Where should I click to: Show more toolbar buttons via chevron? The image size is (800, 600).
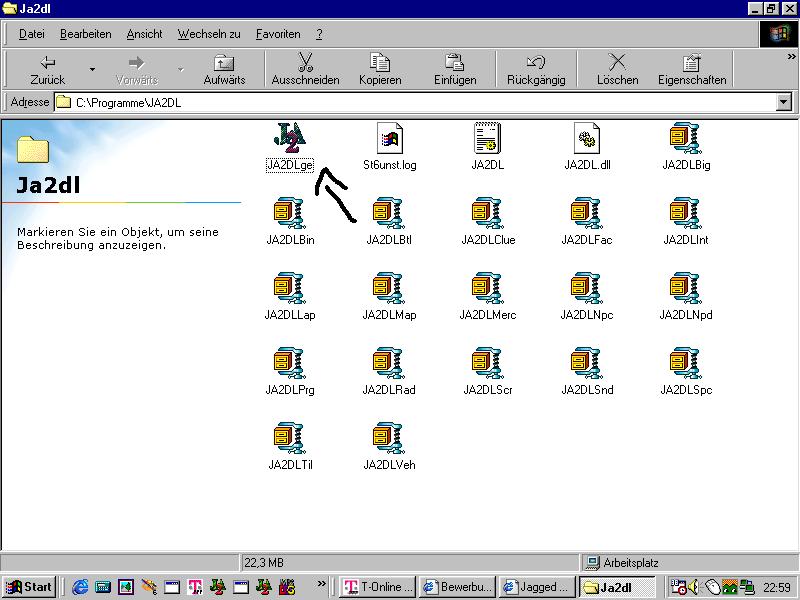791,57
